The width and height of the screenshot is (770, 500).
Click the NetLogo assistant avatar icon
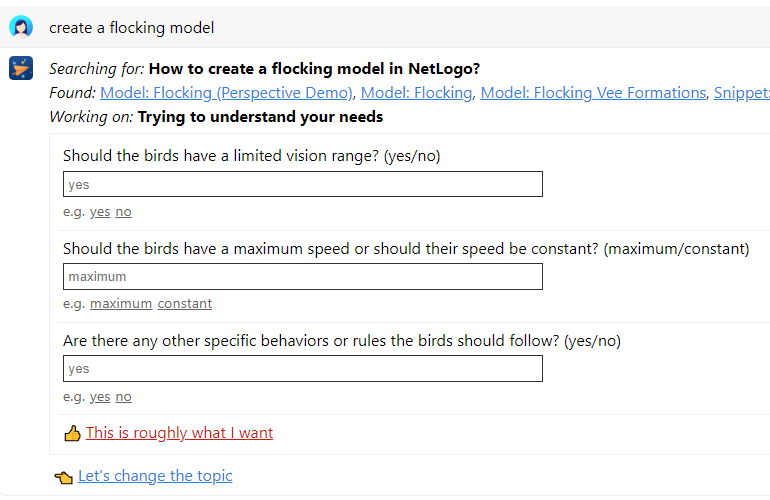(x=21, y=68)
